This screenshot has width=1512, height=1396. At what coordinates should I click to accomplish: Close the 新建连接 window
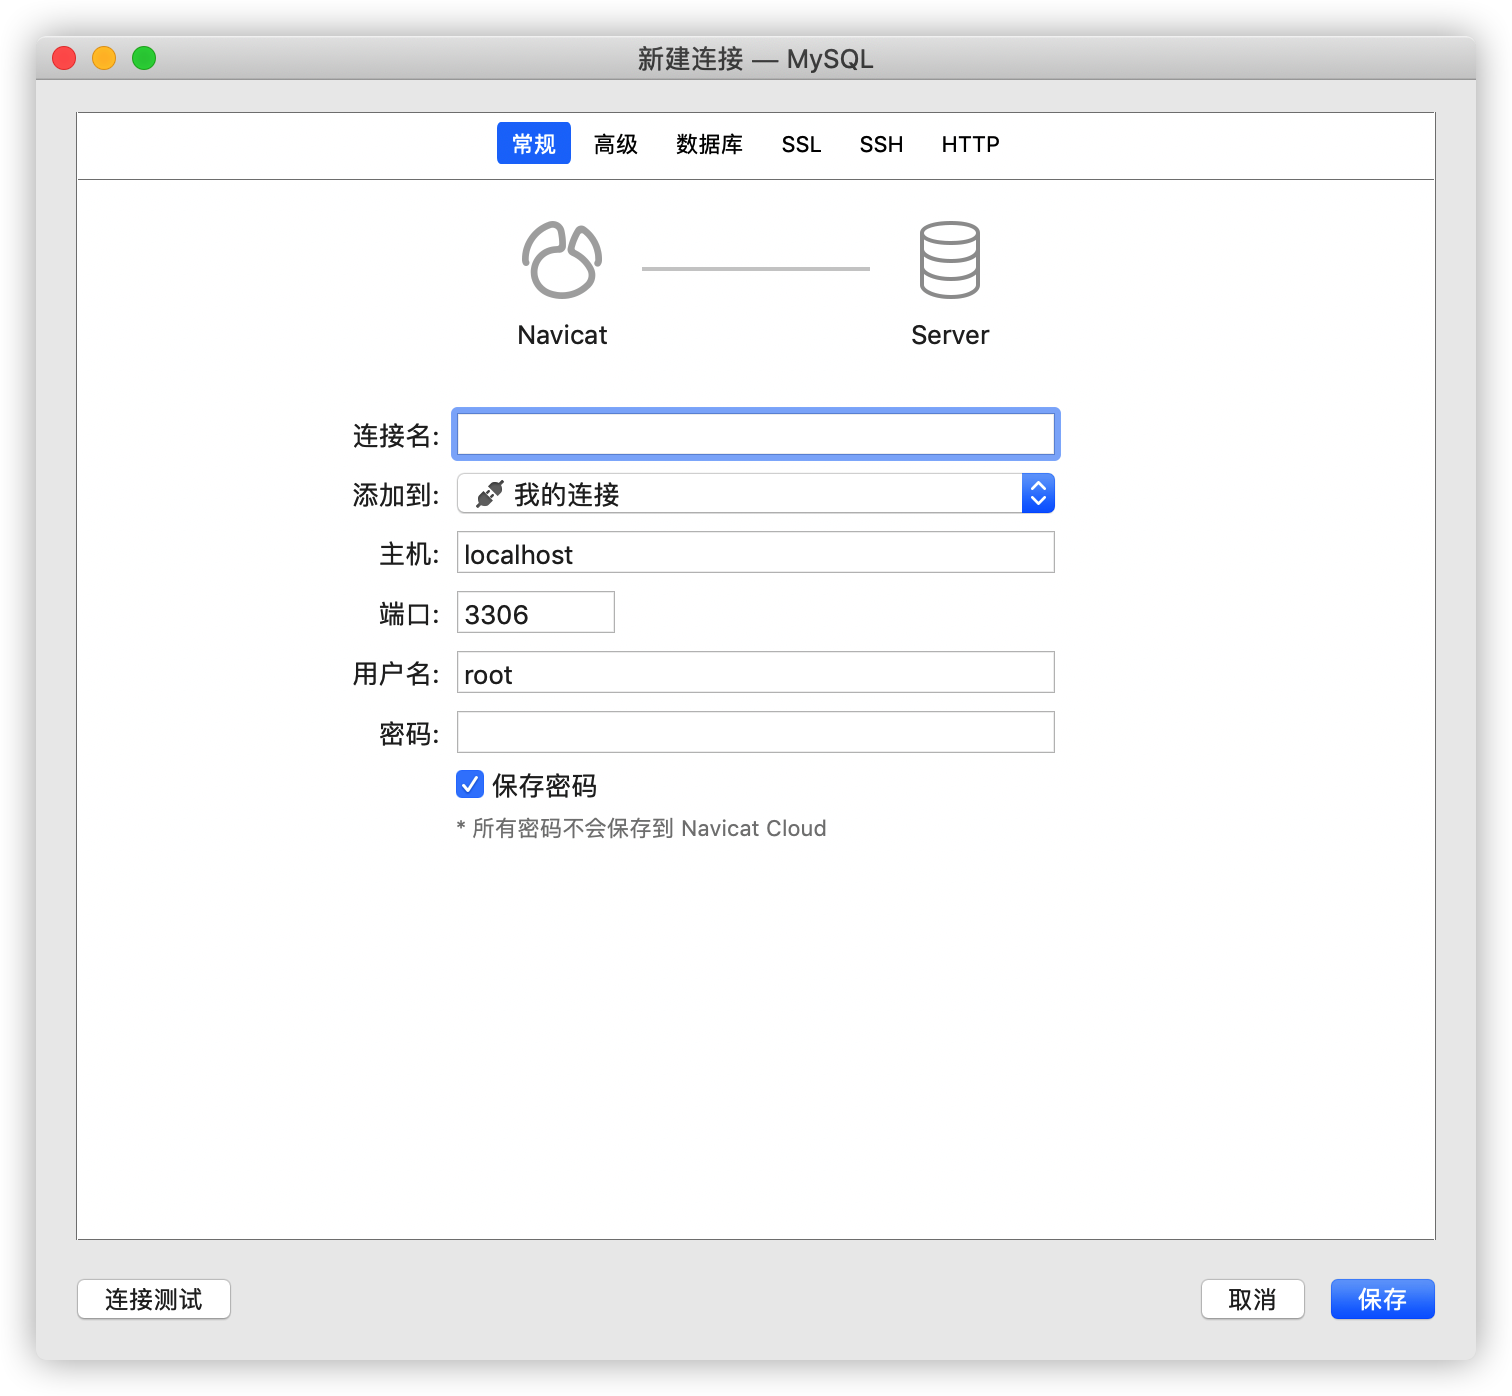(64, 58)
